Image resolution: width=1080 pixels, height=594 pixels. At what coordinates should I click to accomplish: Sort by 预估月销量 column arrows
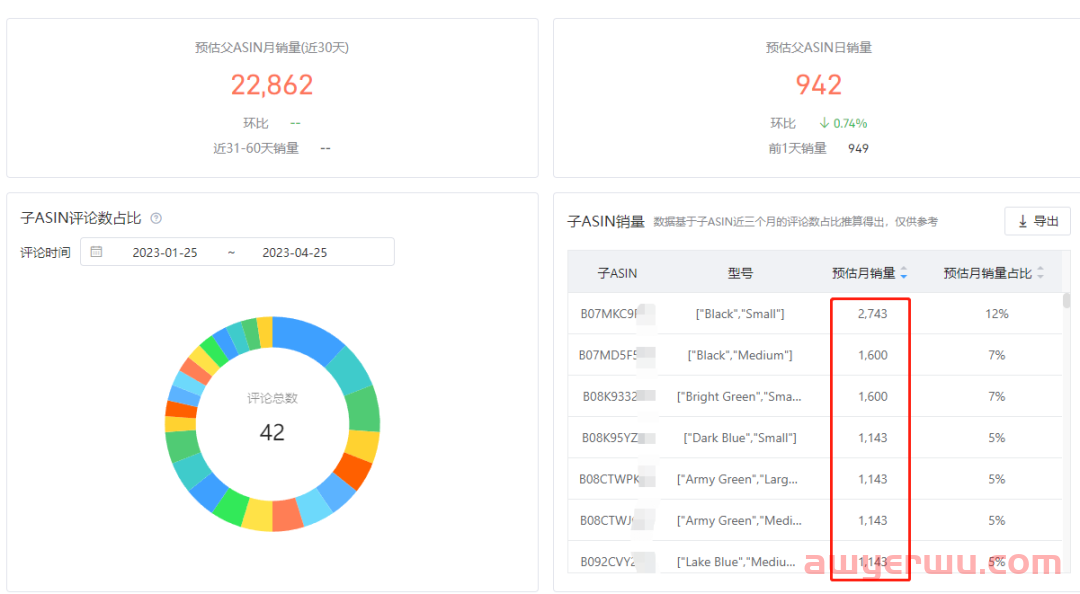click(904, 273)
